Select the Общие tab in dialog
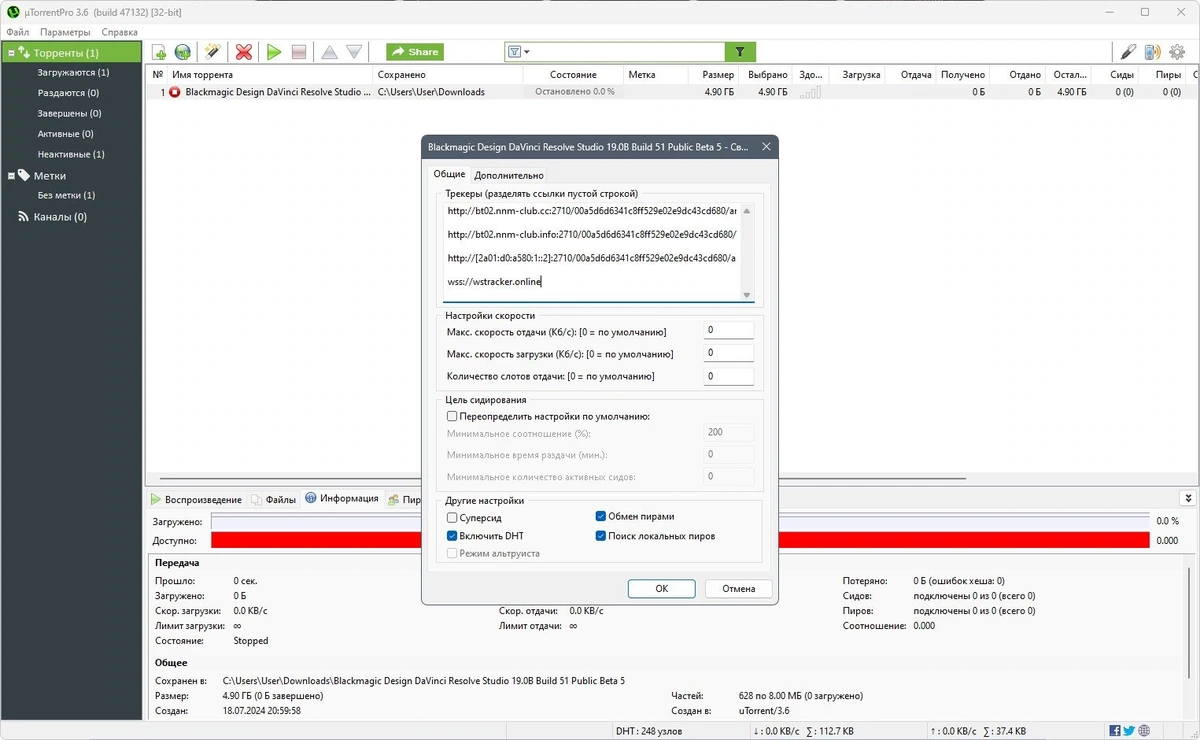1200x740 pixels. click(x=449, y=174)
